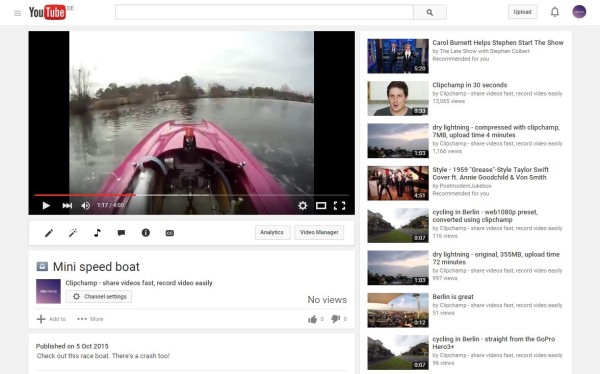Open cycling in Berlin GoPro Hero3+ title
600x374 pixels.
point(494,343)
